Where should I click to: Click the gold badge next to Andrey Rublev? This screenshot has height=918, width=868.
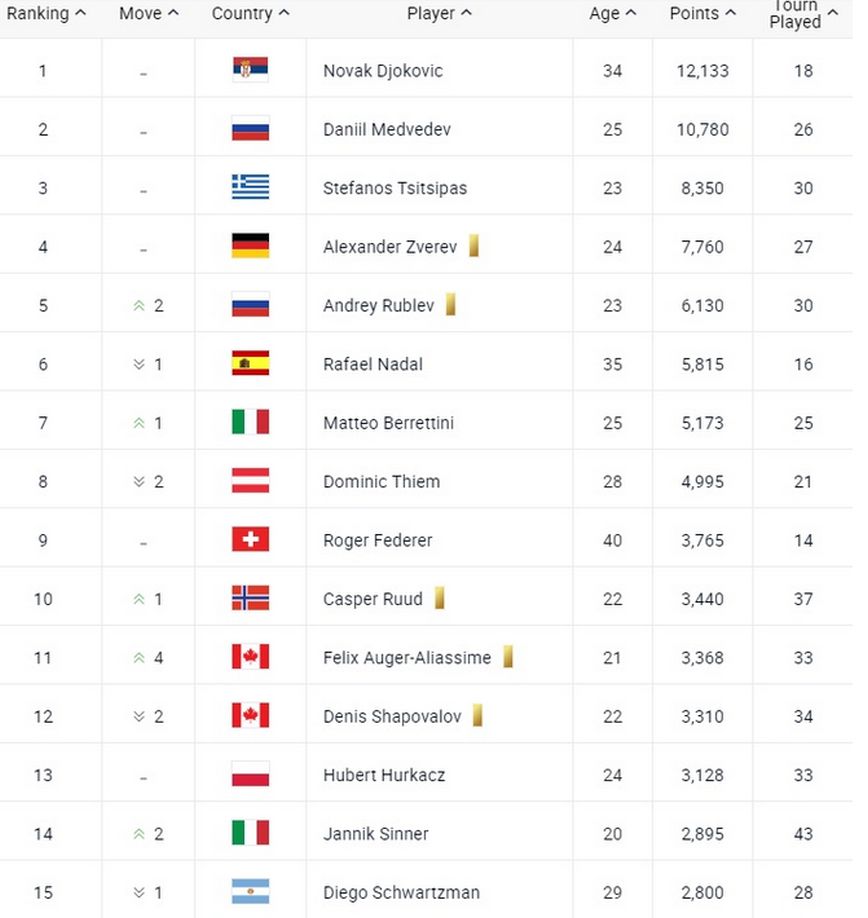(451, 305)
